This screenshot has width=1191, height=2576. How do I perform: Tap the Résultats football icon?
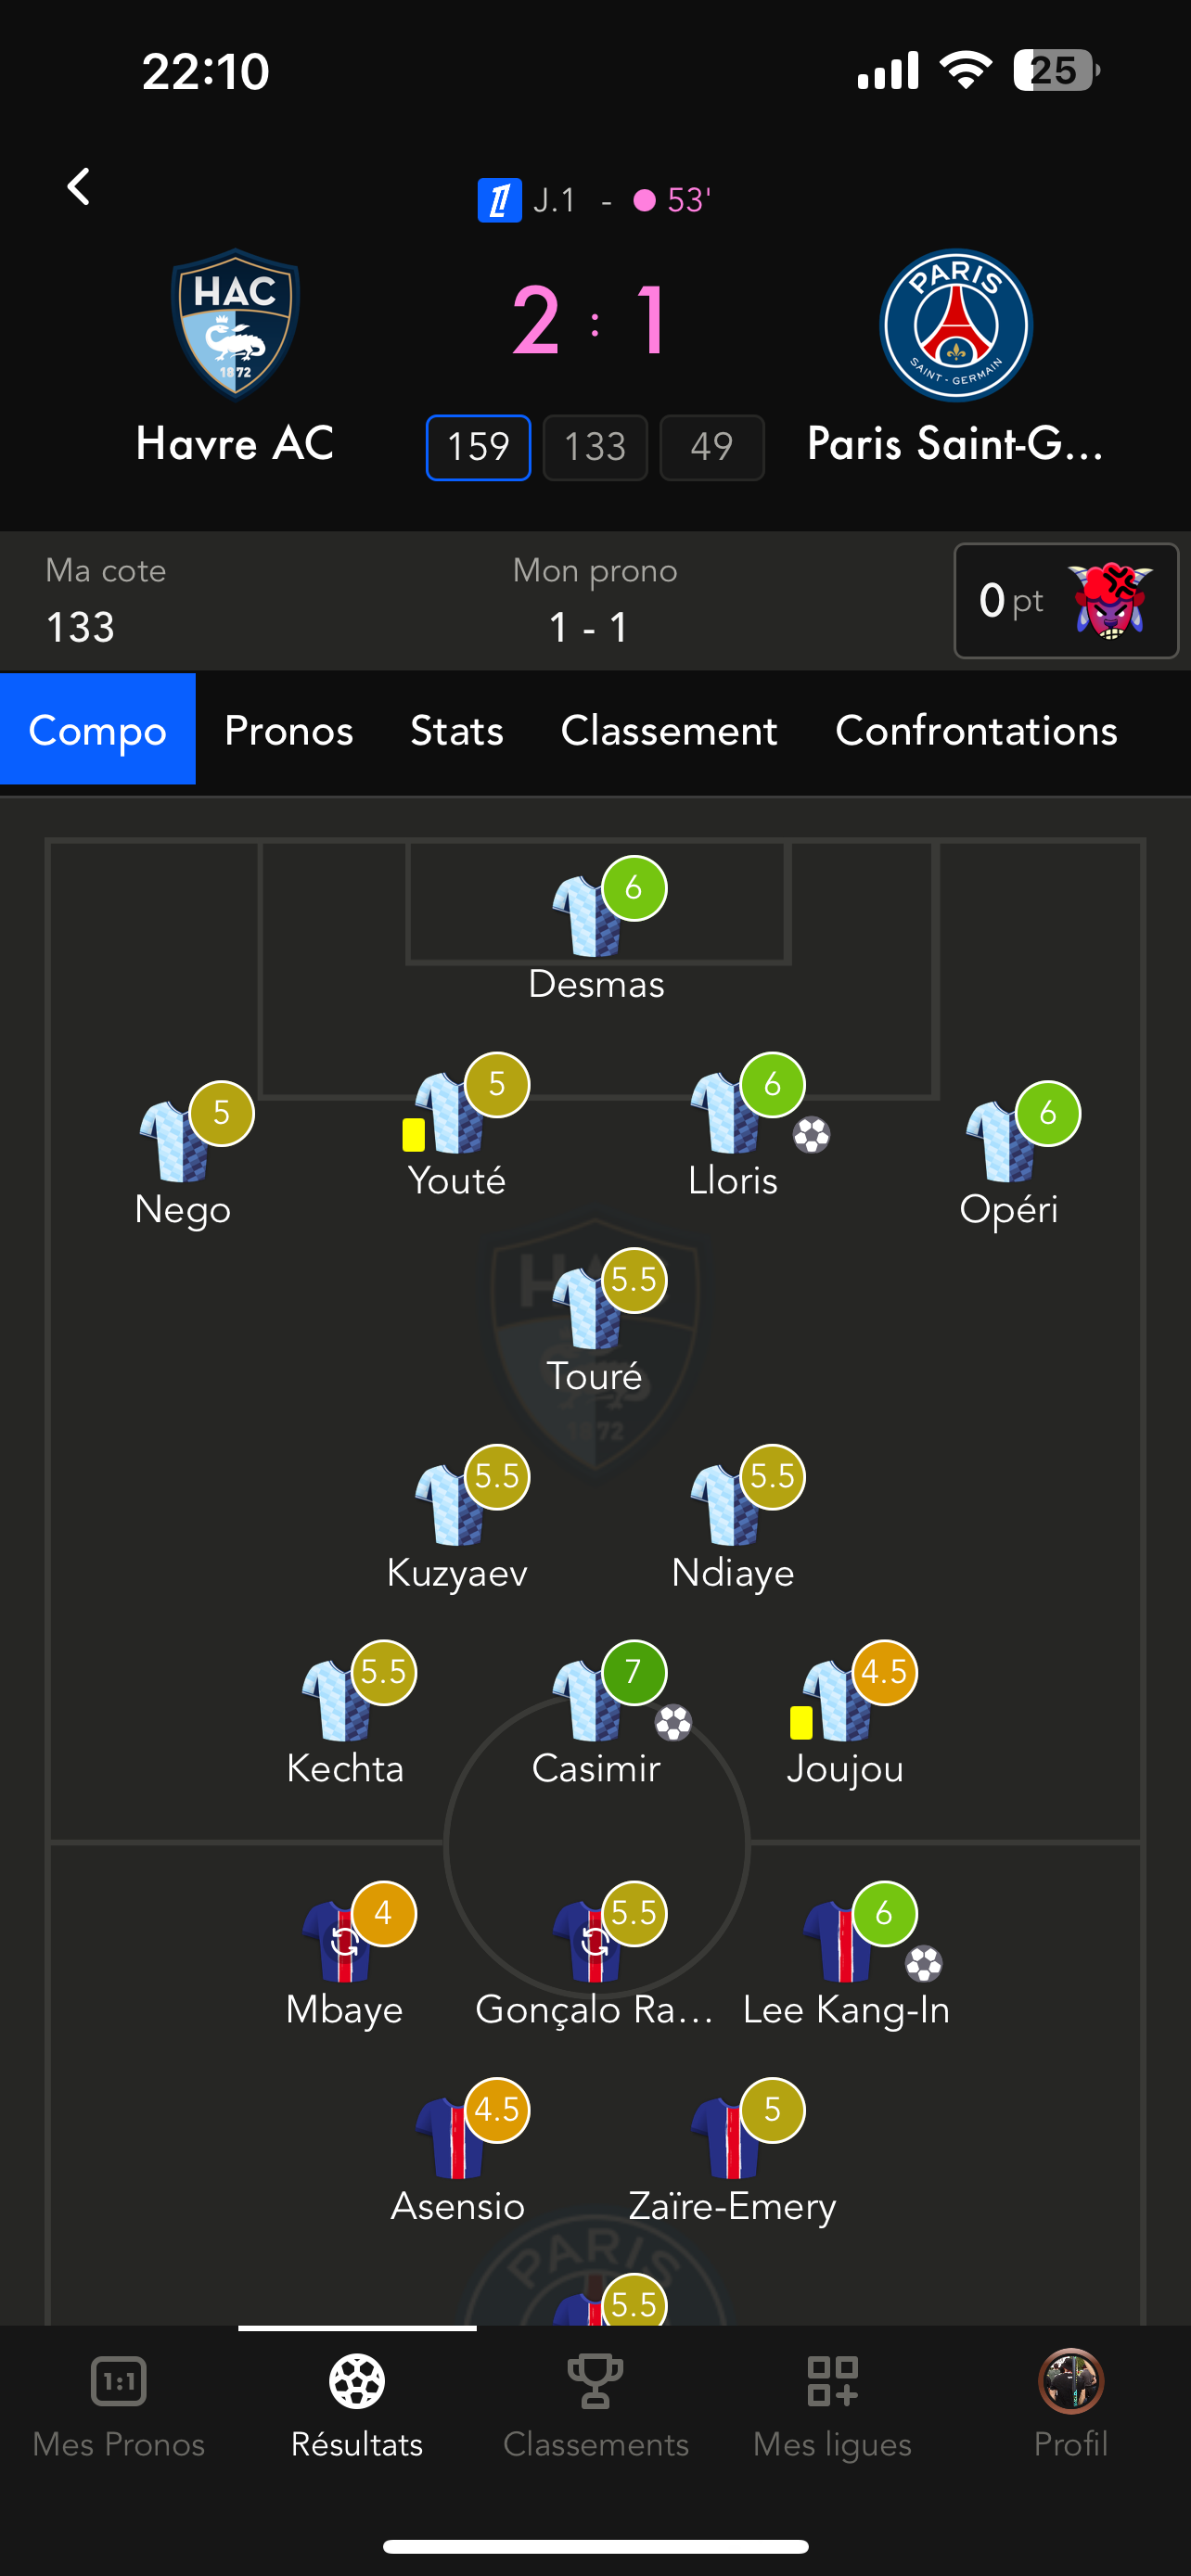click(x=357, y=2381)
